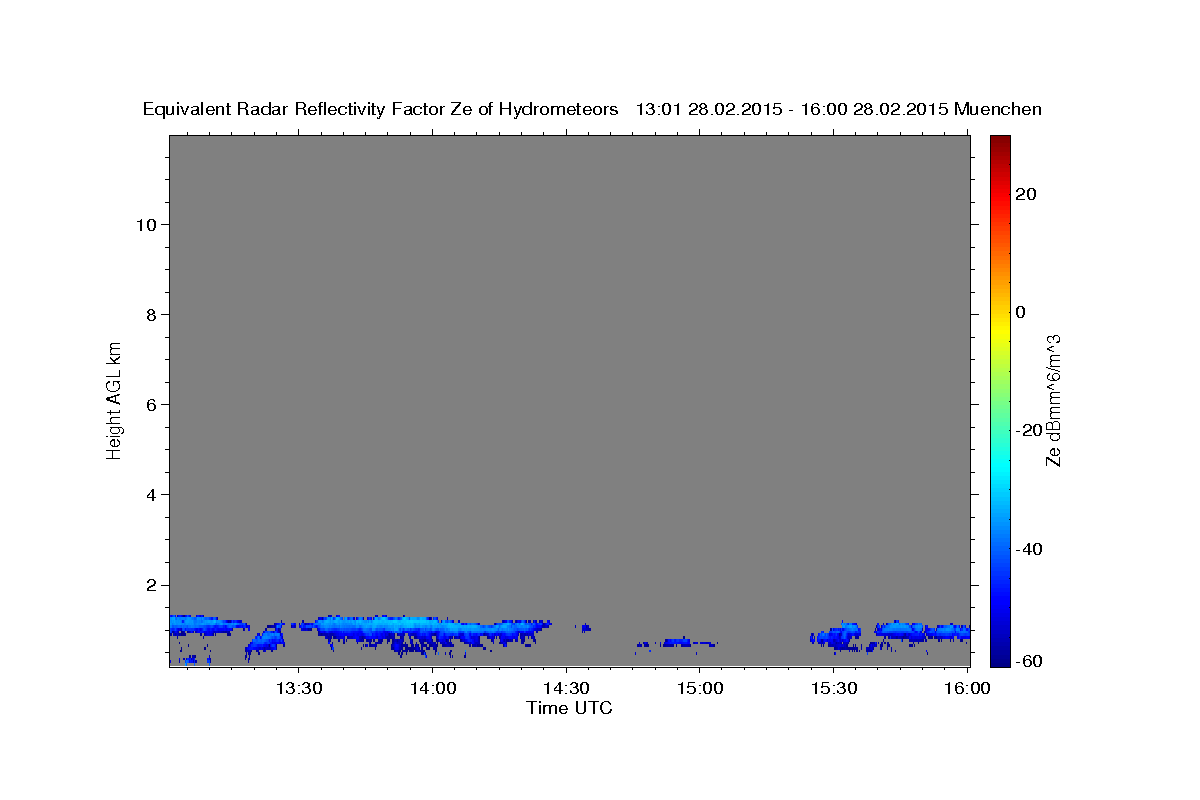Click the height tick label '8'
The image size is (1200, 800).
tap(151, 314)
